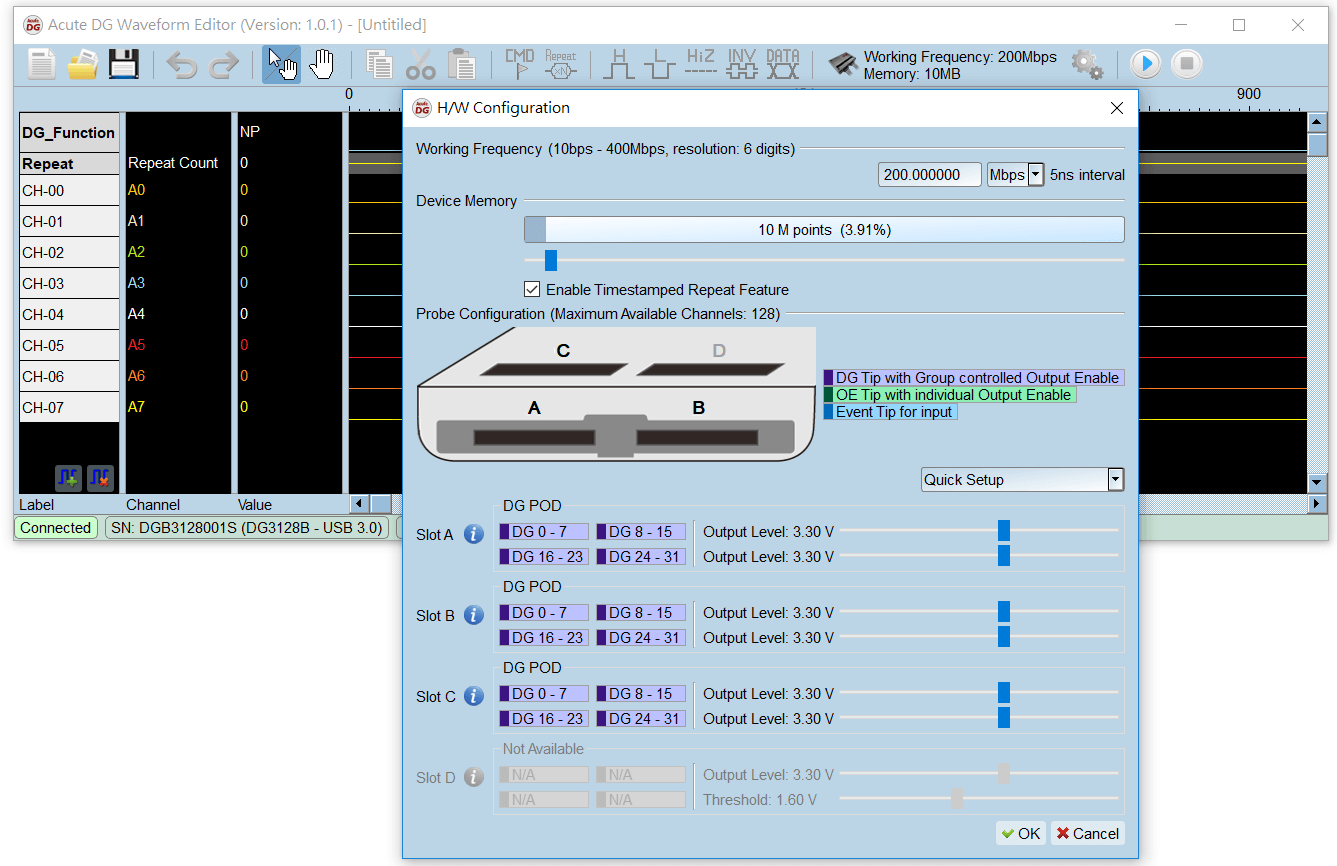Screen dimensions: 1337x866
Task: Open the settings gear menu in the toolbar
Action: [x=1087, y=63]
